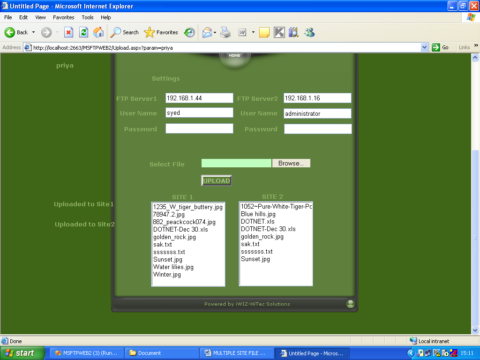Select Sunset.jpg in Site 2 list

(x=255, y=259)
